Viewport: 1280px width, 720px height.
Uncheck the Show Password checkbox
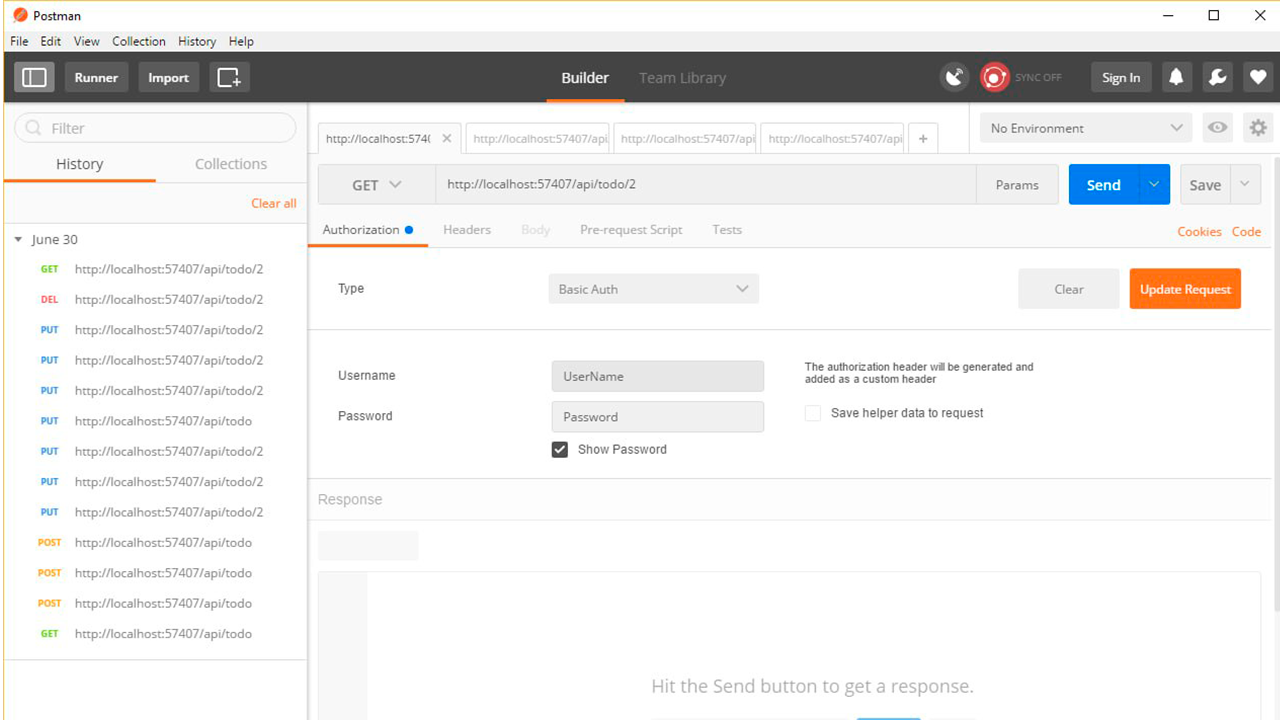click(560, 449)
